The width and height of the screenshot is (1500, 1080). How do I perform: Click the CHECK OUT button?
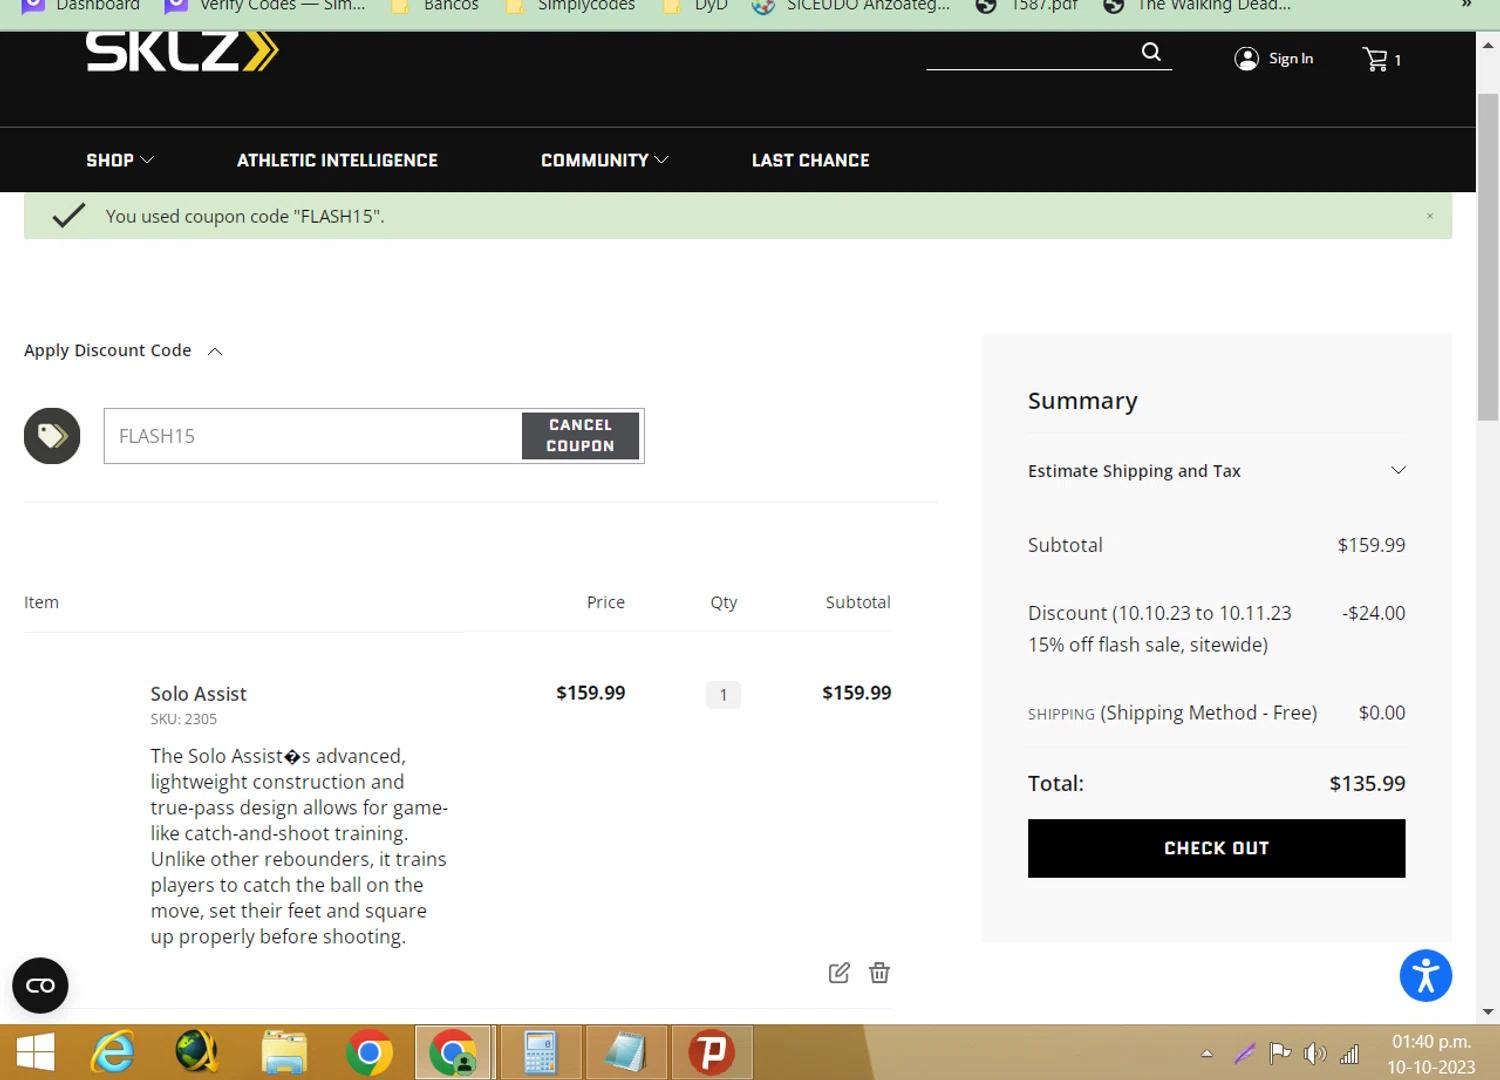[1216, 848]
